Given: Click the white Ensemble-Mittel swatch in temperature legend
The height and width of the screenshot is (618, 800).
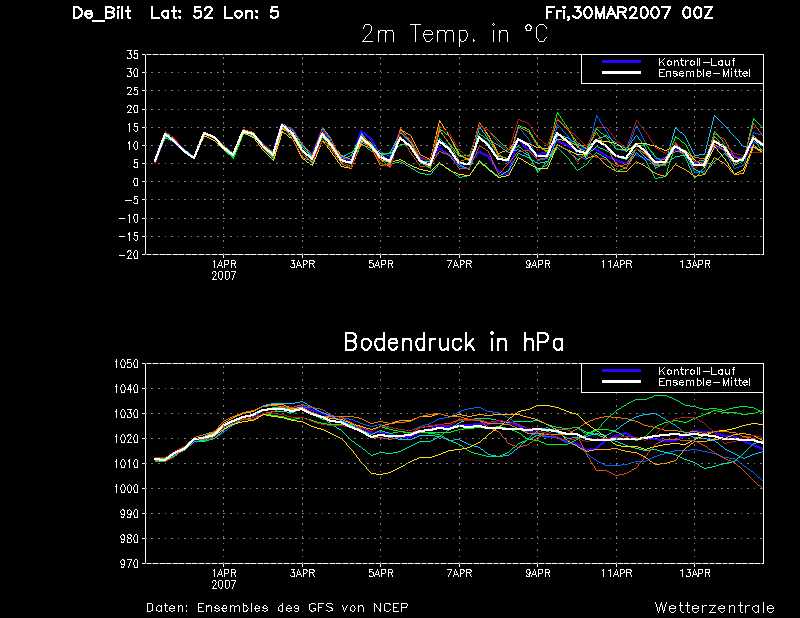Looking at the screenshot, I should pos(621,73).
